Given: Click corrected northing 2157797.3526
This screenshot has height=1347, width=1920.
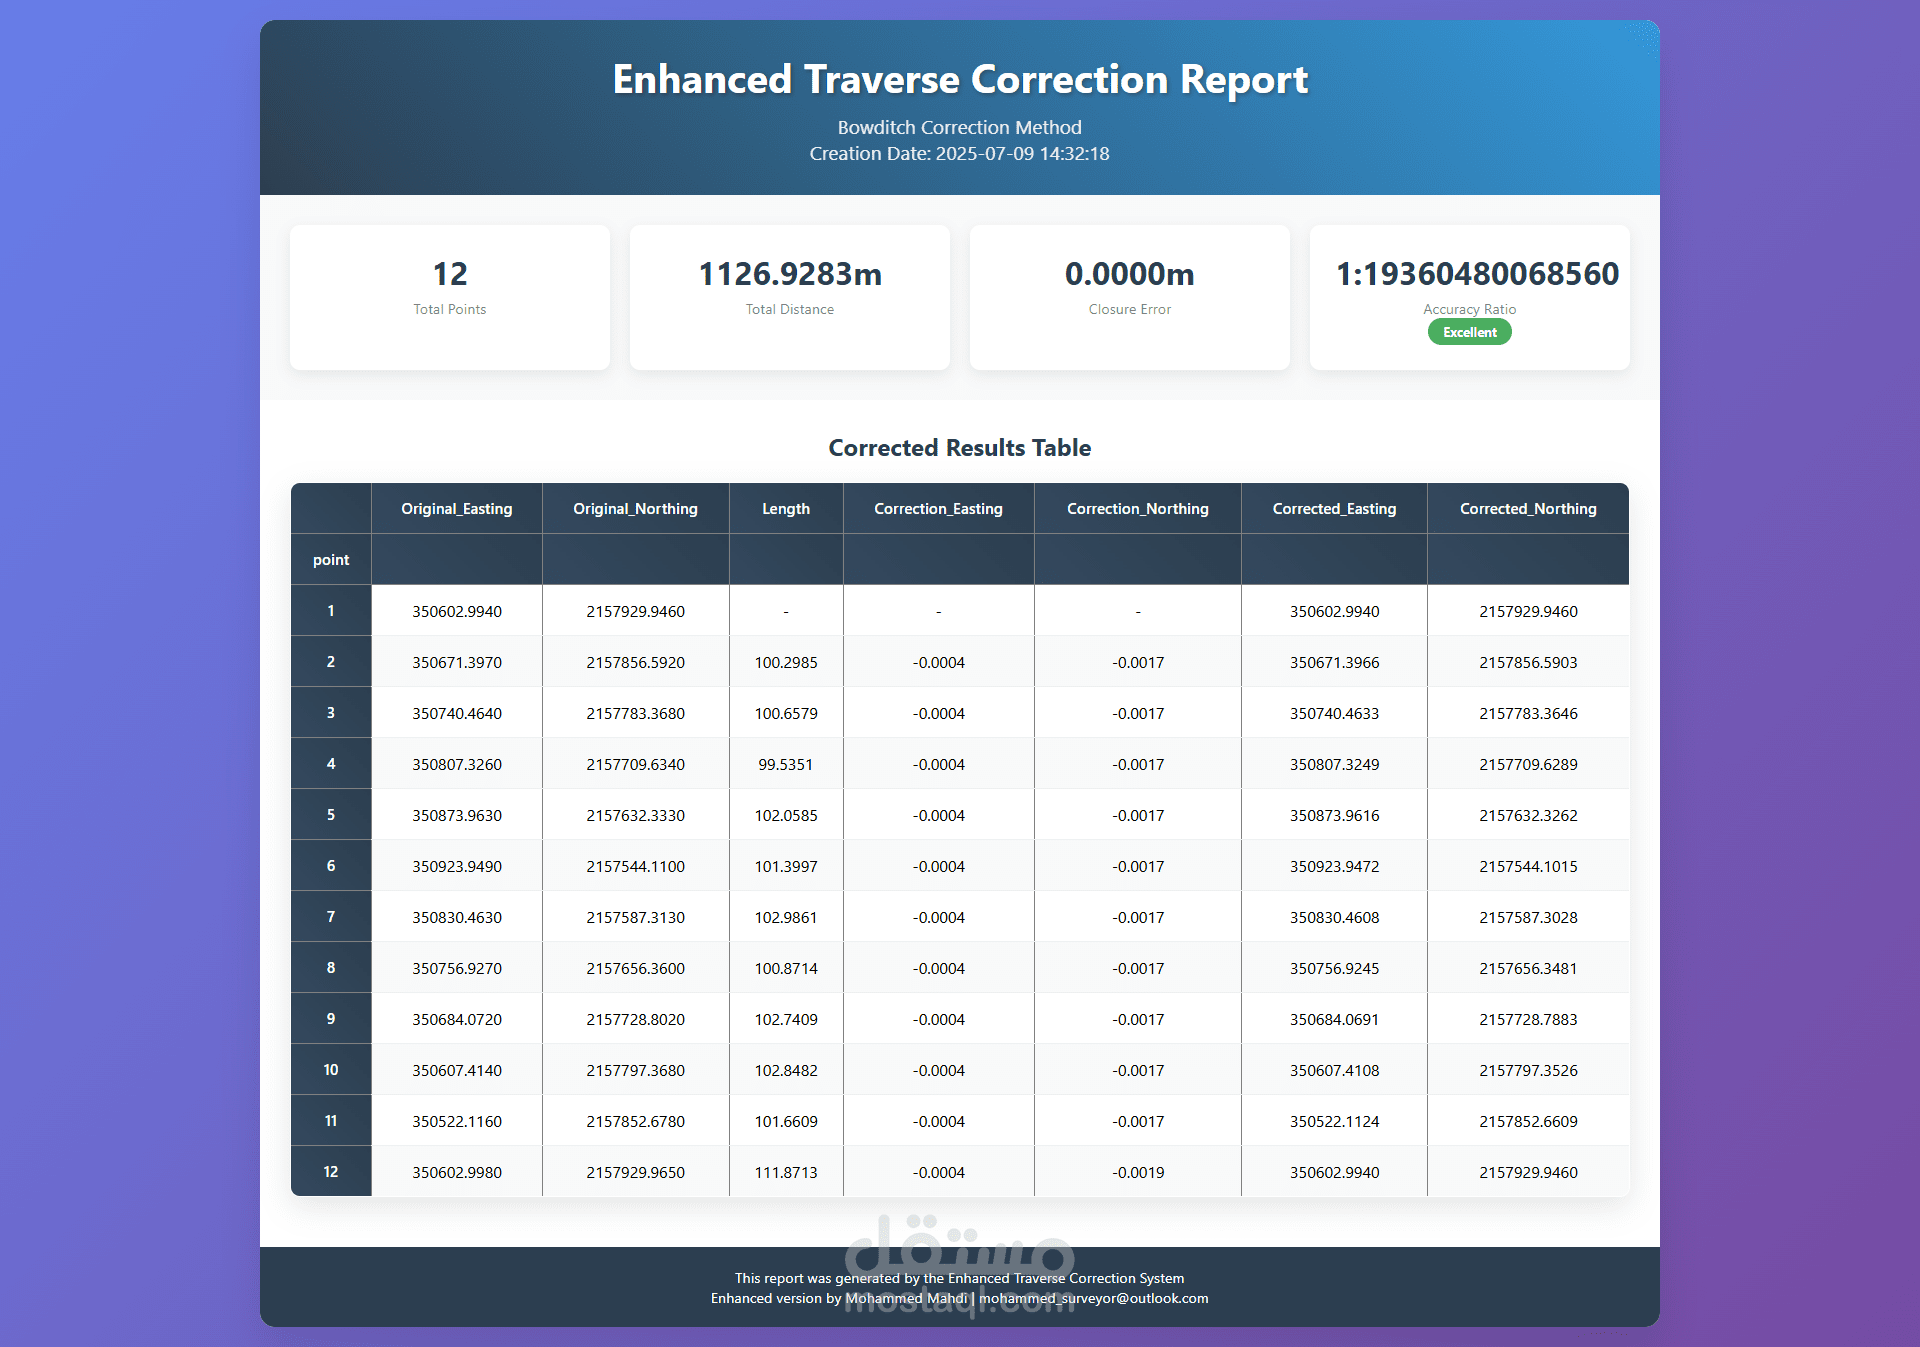Looking at the screenshot, I should click(1528, 1070).
